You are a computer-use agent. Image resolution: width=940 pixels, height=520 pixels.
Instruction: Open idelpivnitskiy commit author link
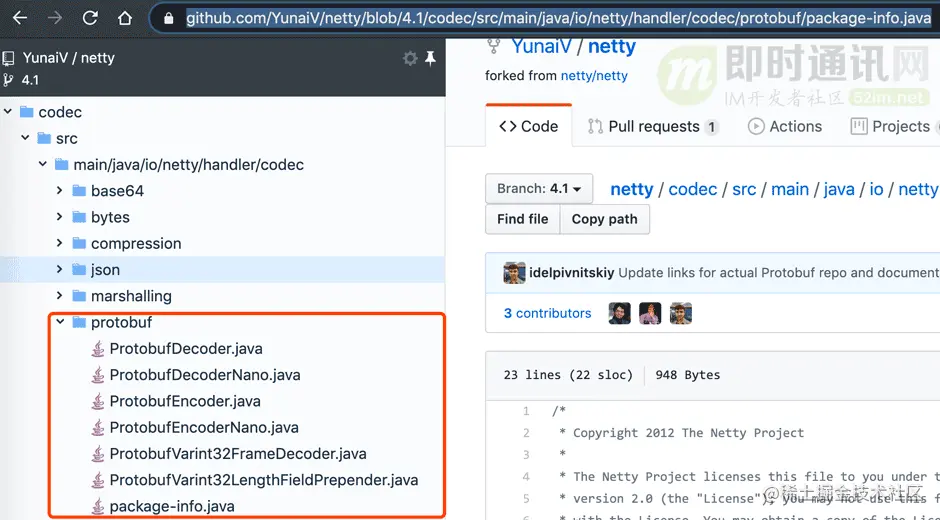click(571, 273)
